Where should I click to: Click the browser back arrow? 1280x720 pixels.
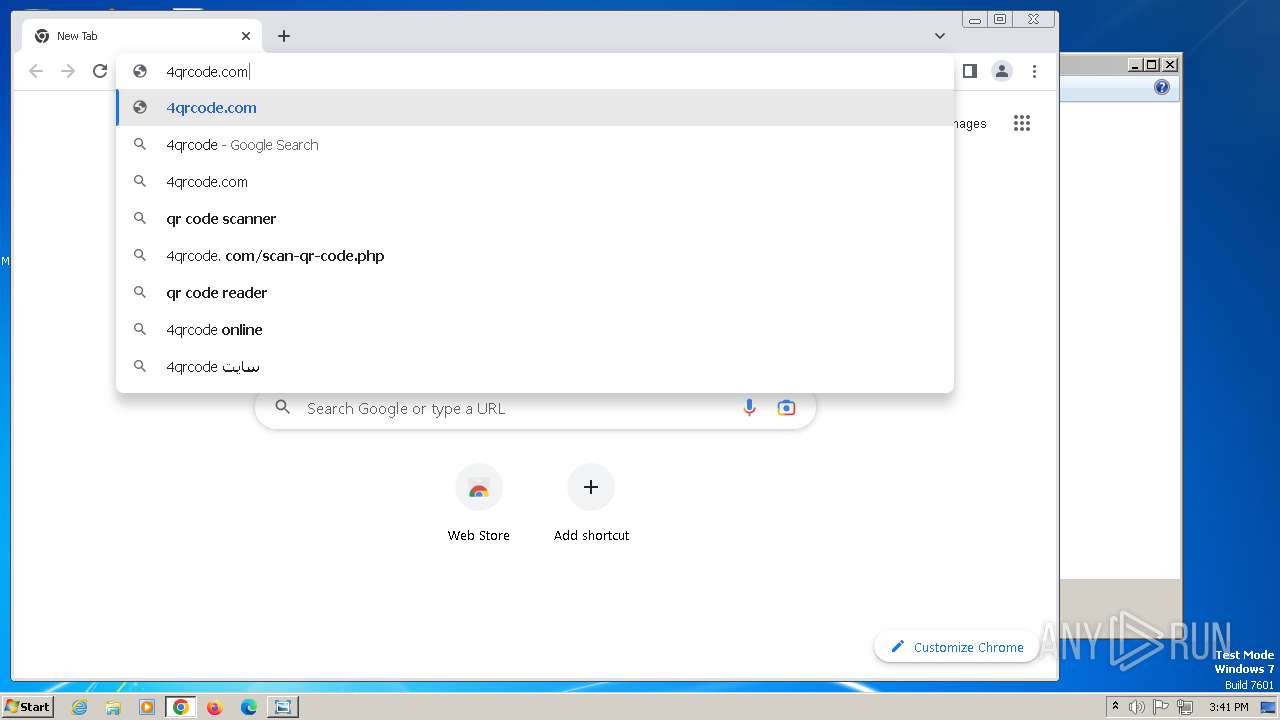pos(36,71)
